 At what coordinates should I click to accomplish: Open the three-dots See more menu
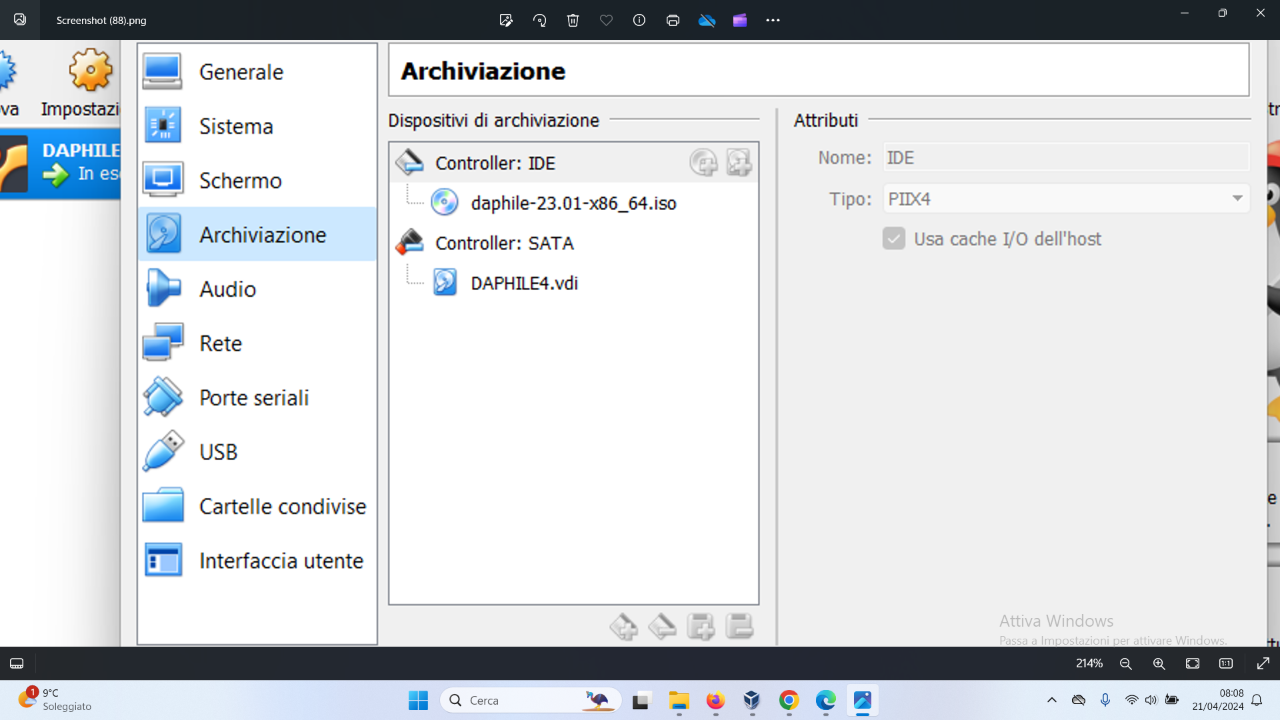(x=773, y=20)
